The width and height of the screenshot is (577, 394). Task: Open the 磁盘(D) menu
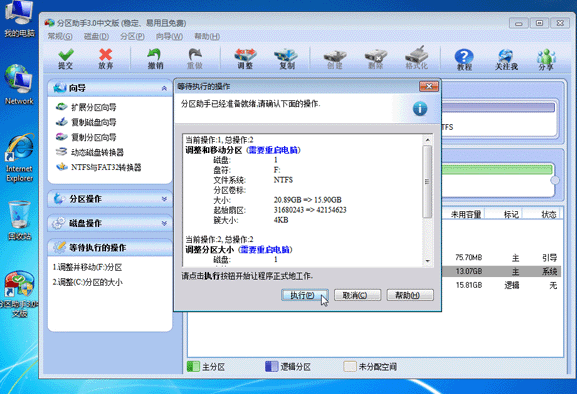(x=96, y=36)
